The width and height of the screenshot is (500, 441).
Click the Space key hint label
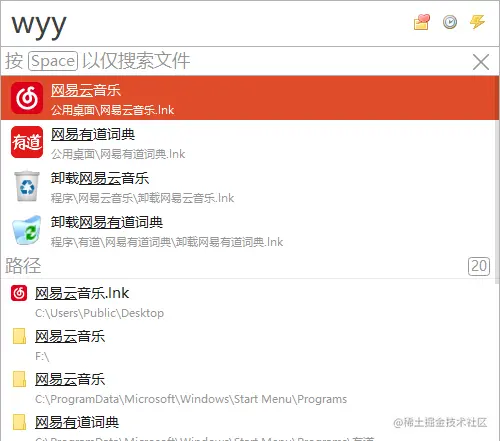[x=53, y=61]
